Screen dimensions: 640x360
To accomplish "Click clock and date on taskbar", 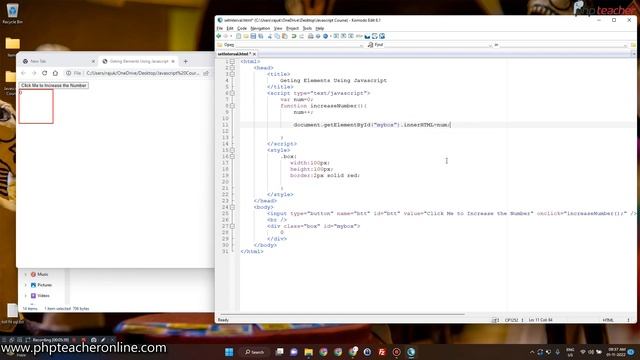I will pyautogui.click(x=616, y=352).
